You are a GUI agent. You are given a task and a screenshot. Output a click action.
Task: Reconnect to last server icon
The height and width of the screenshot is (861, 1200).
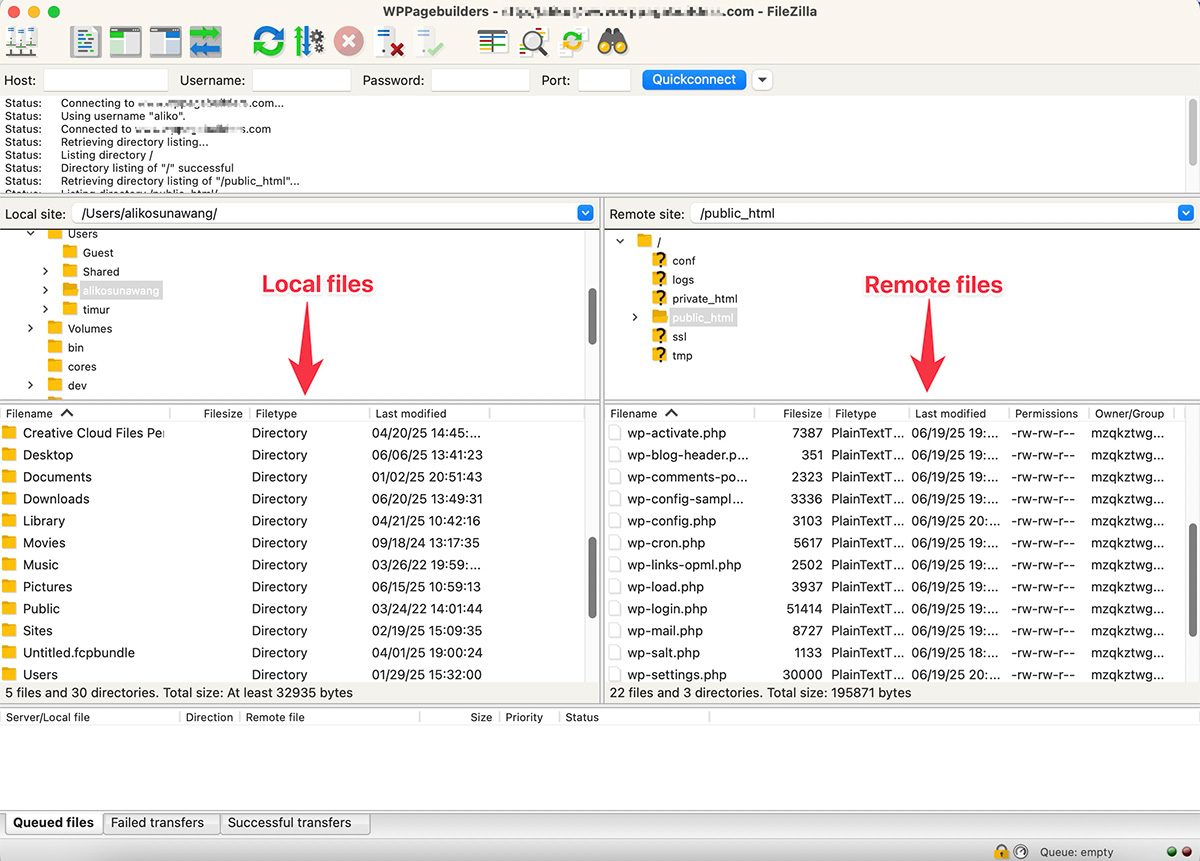[429, 42]
